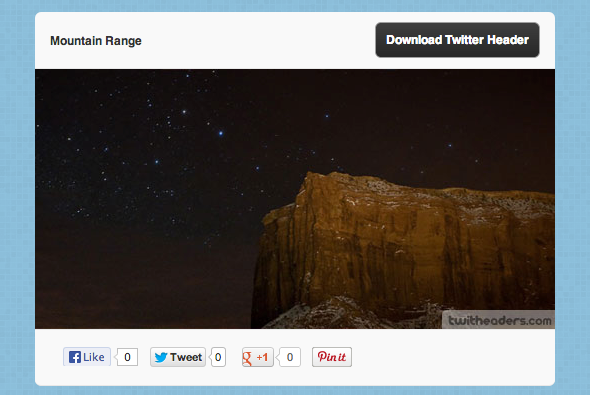Click the Facebook like count box
The height and width of the screenshot is (395, 590).
pyautogui.click(x=127, y=357)
